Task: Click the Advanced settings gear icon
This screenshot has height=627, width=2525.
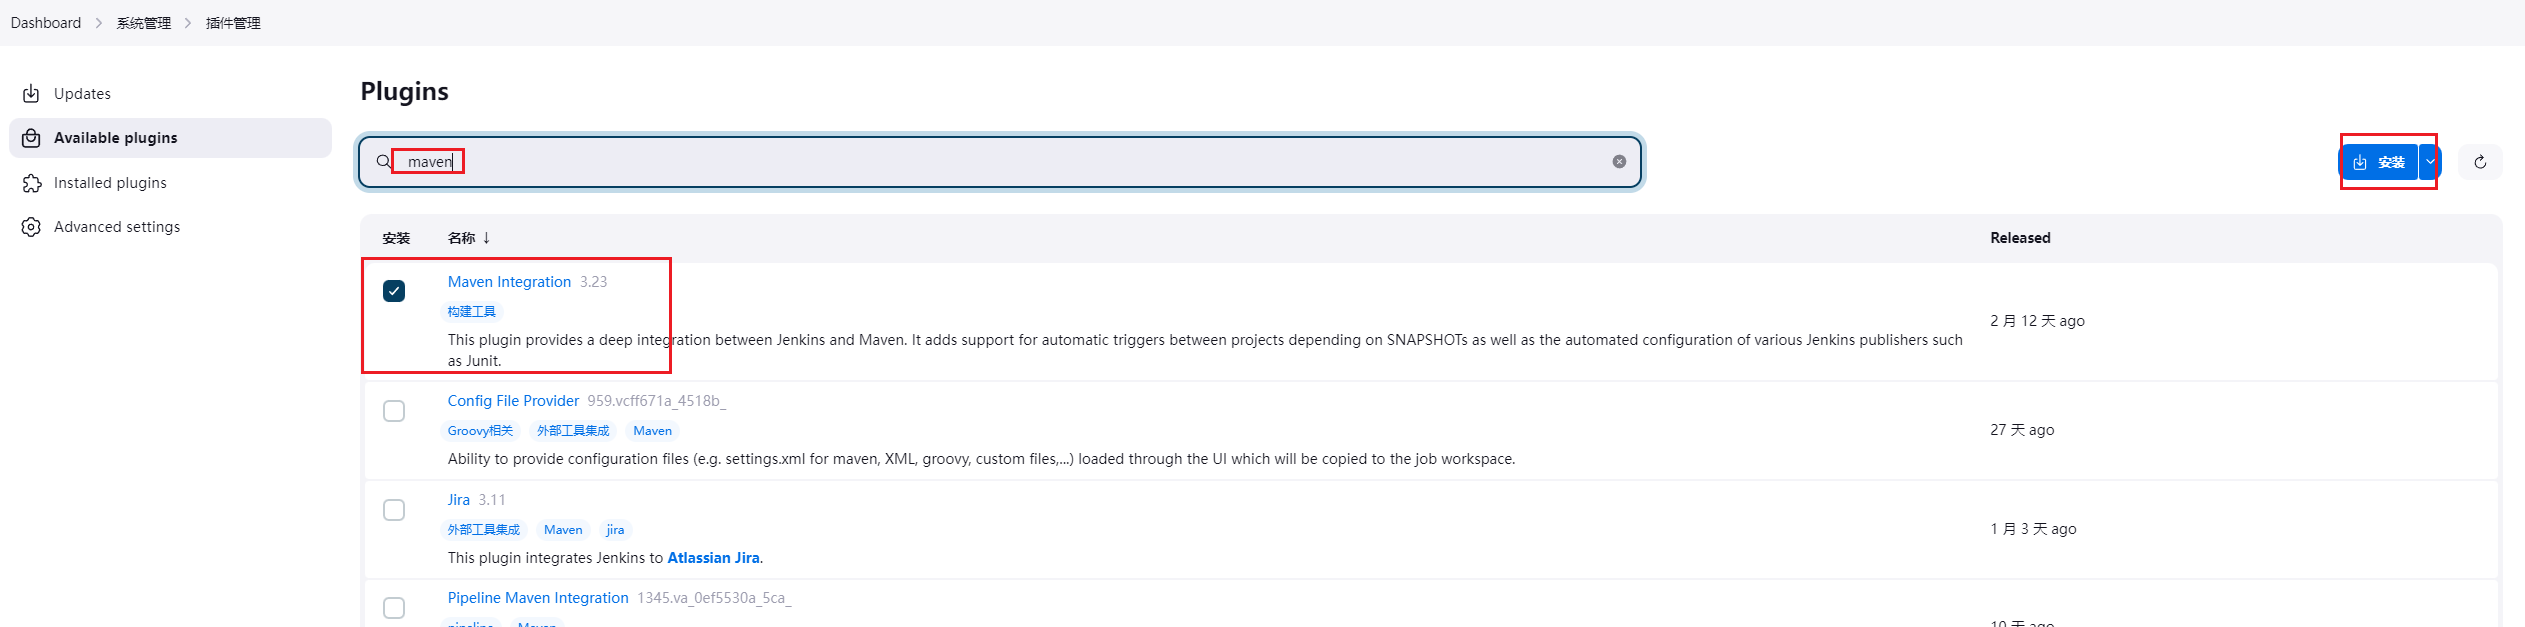Action: 31,227
